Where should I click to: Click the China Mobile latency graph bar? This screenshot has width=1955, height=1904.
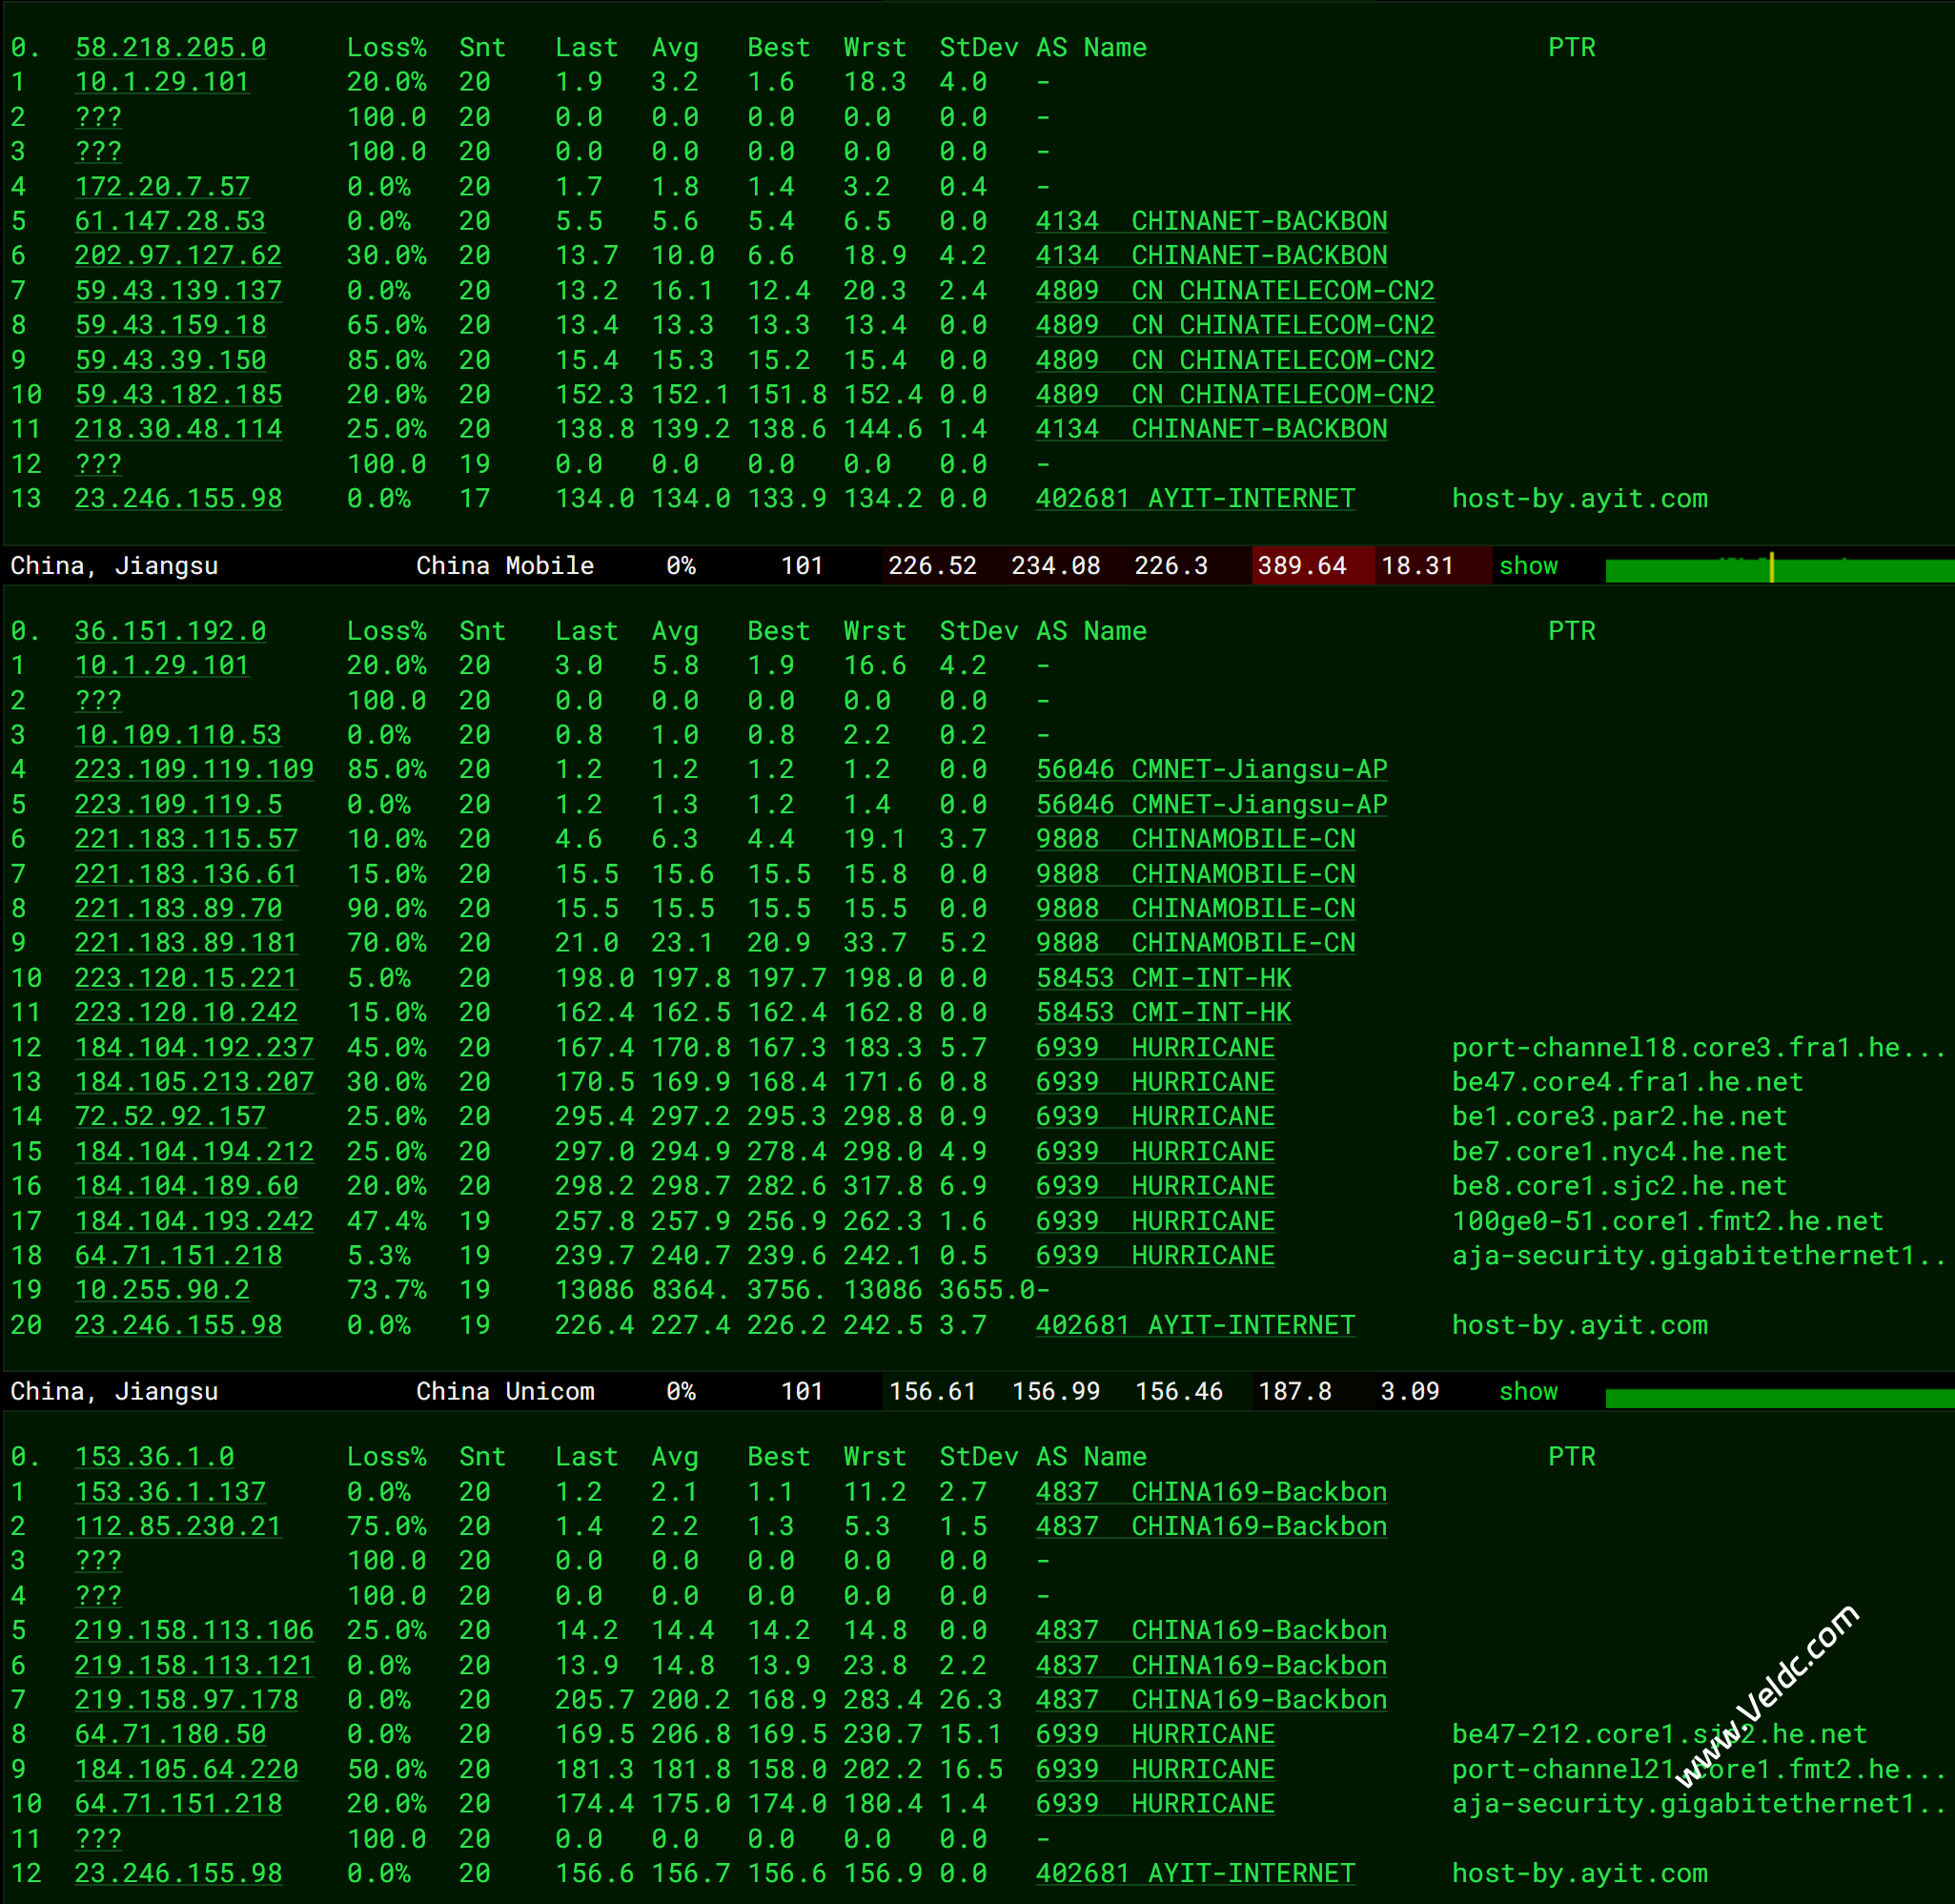tap(1779, 570)
